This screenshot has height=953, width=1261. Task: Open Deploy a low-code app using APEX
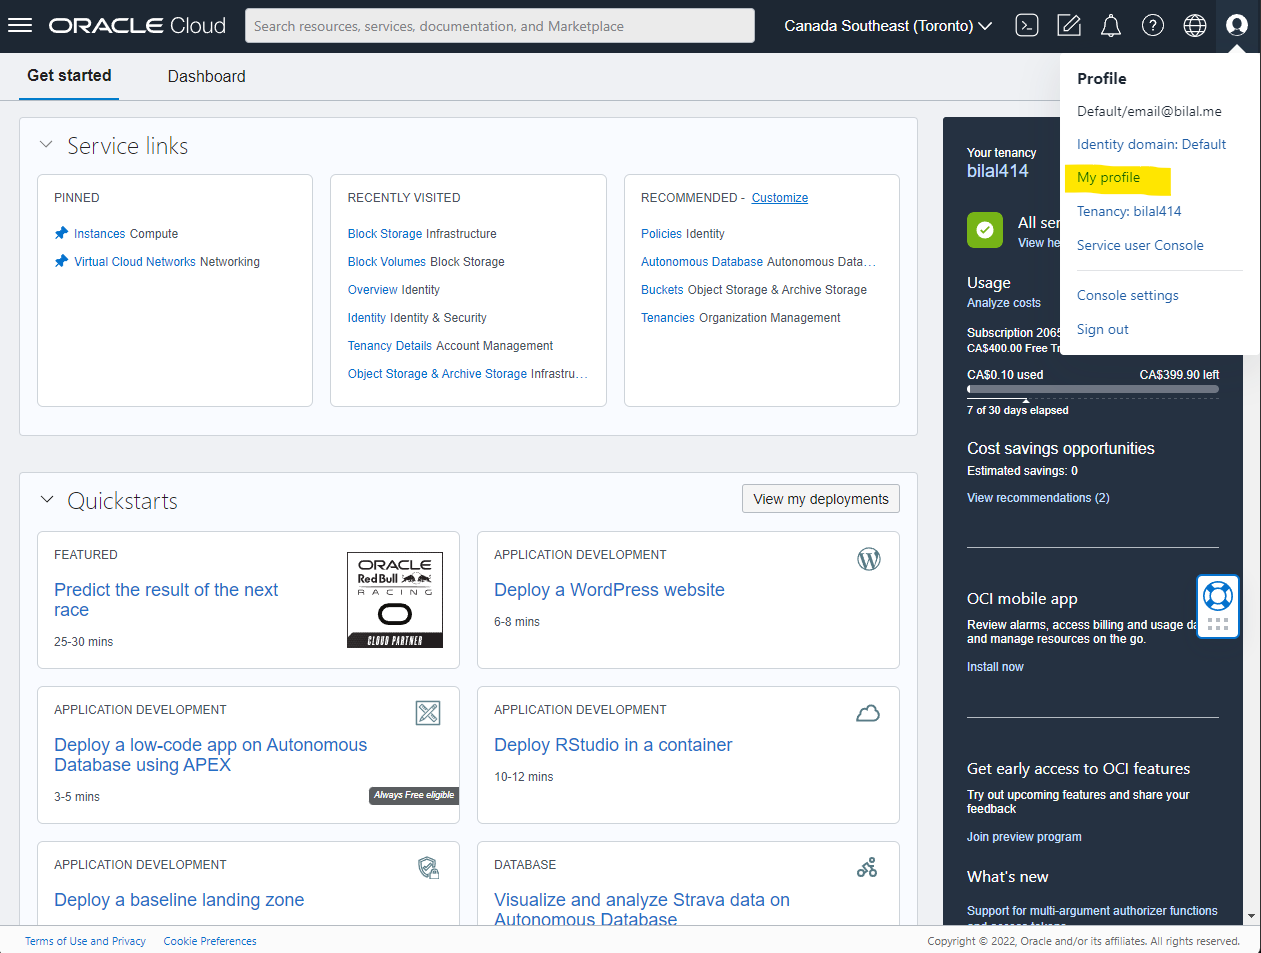click(210, 755)
